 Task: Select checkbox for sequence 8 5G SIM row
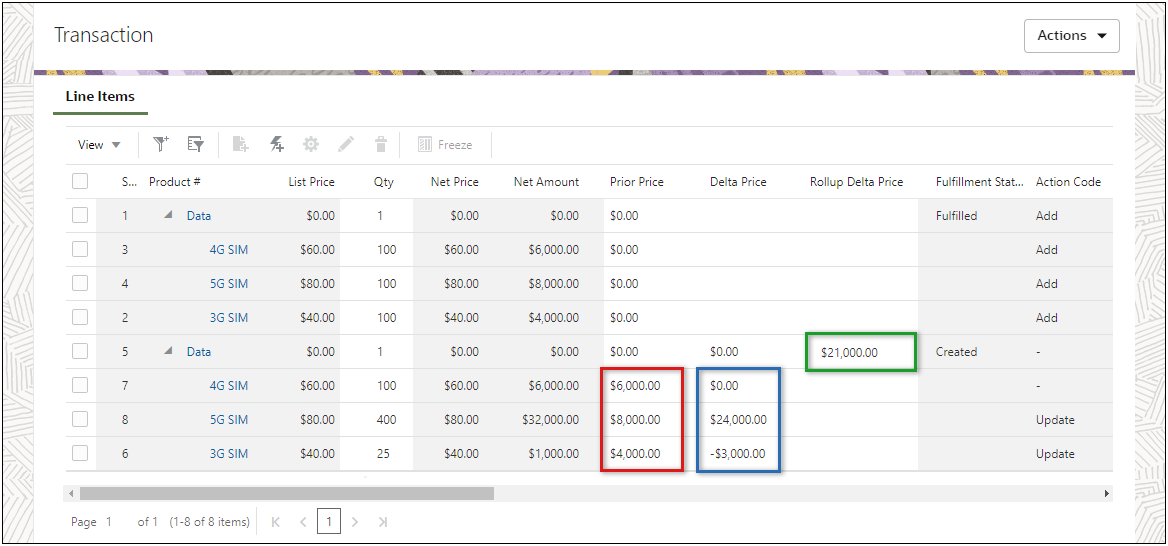[80, 419]
